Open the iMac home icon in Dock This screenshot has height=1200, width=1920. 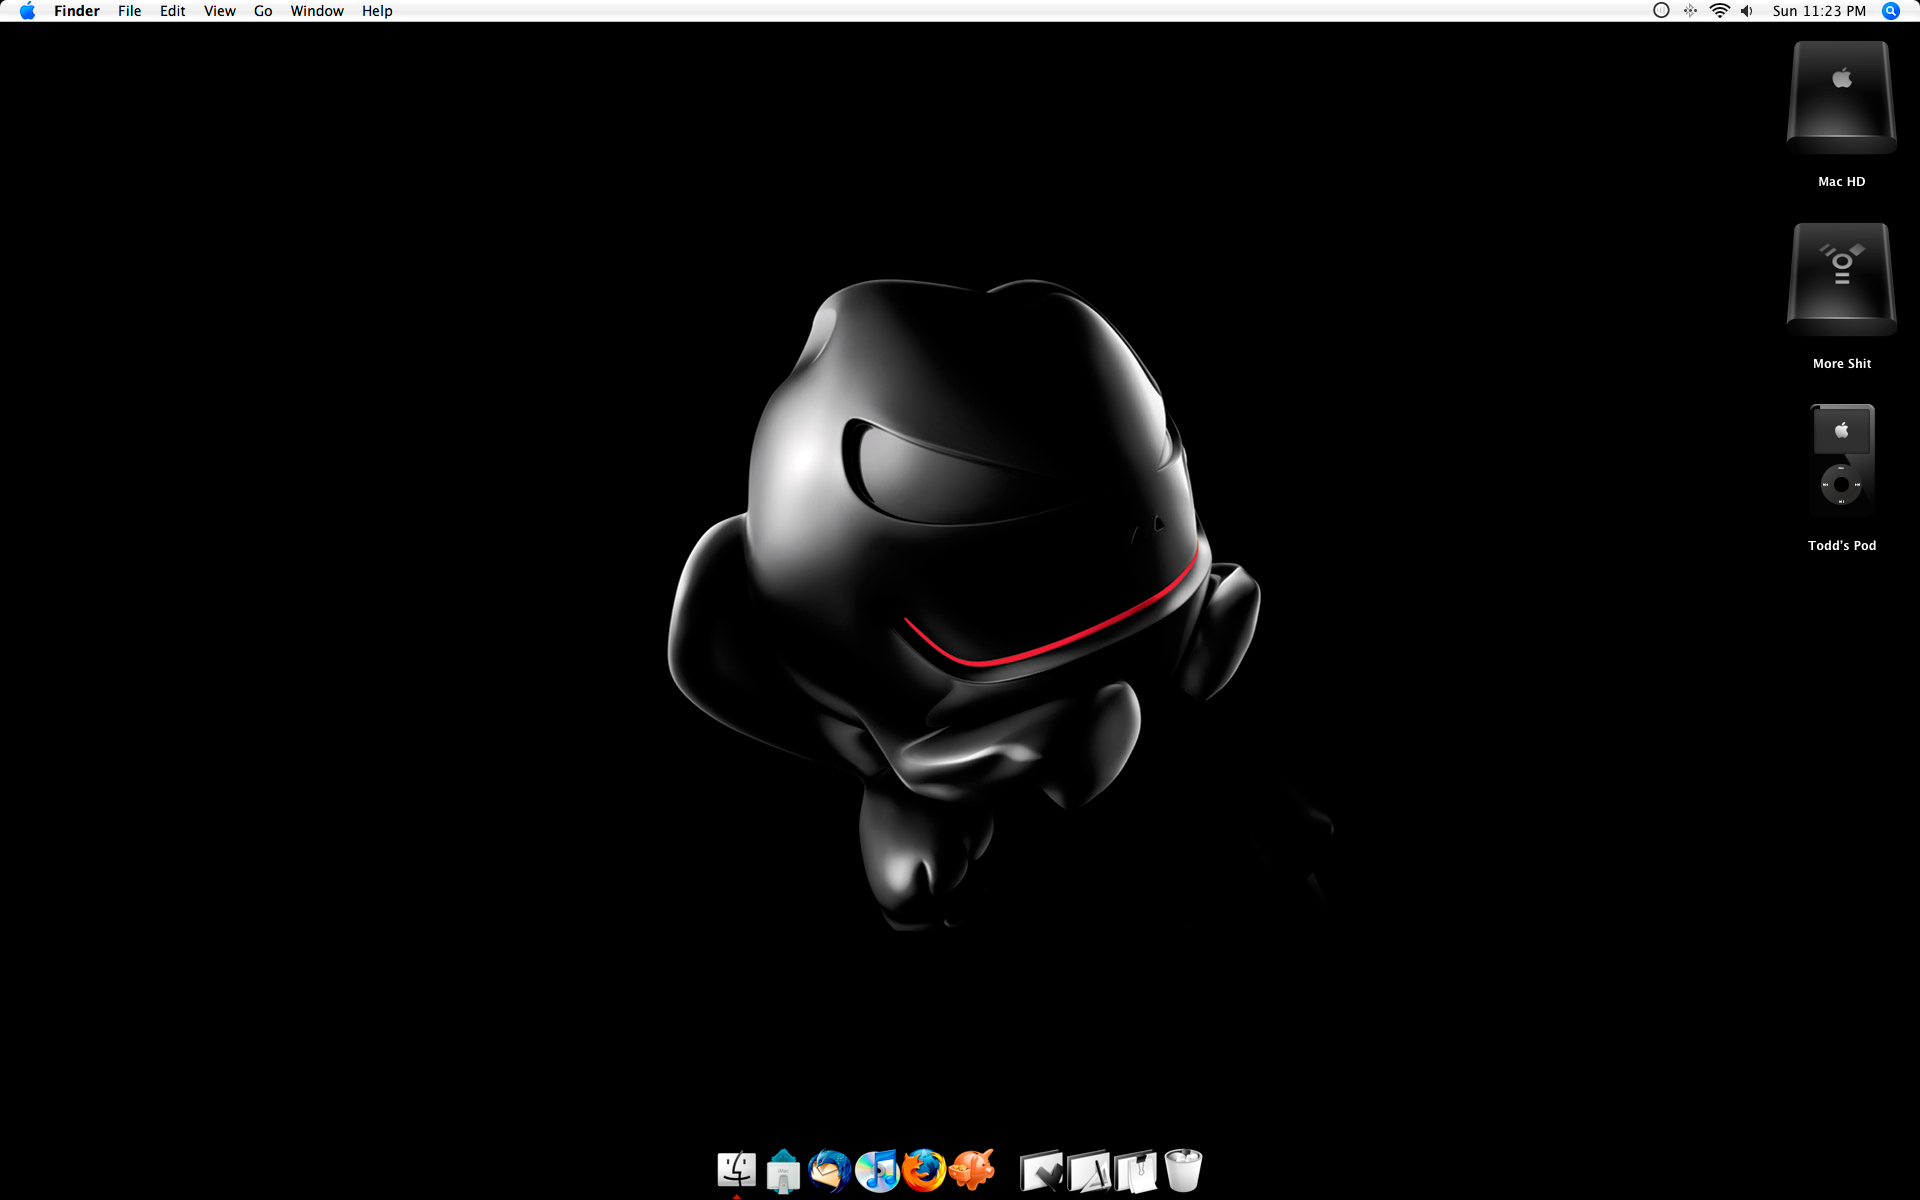click(x=784, y=1171)
